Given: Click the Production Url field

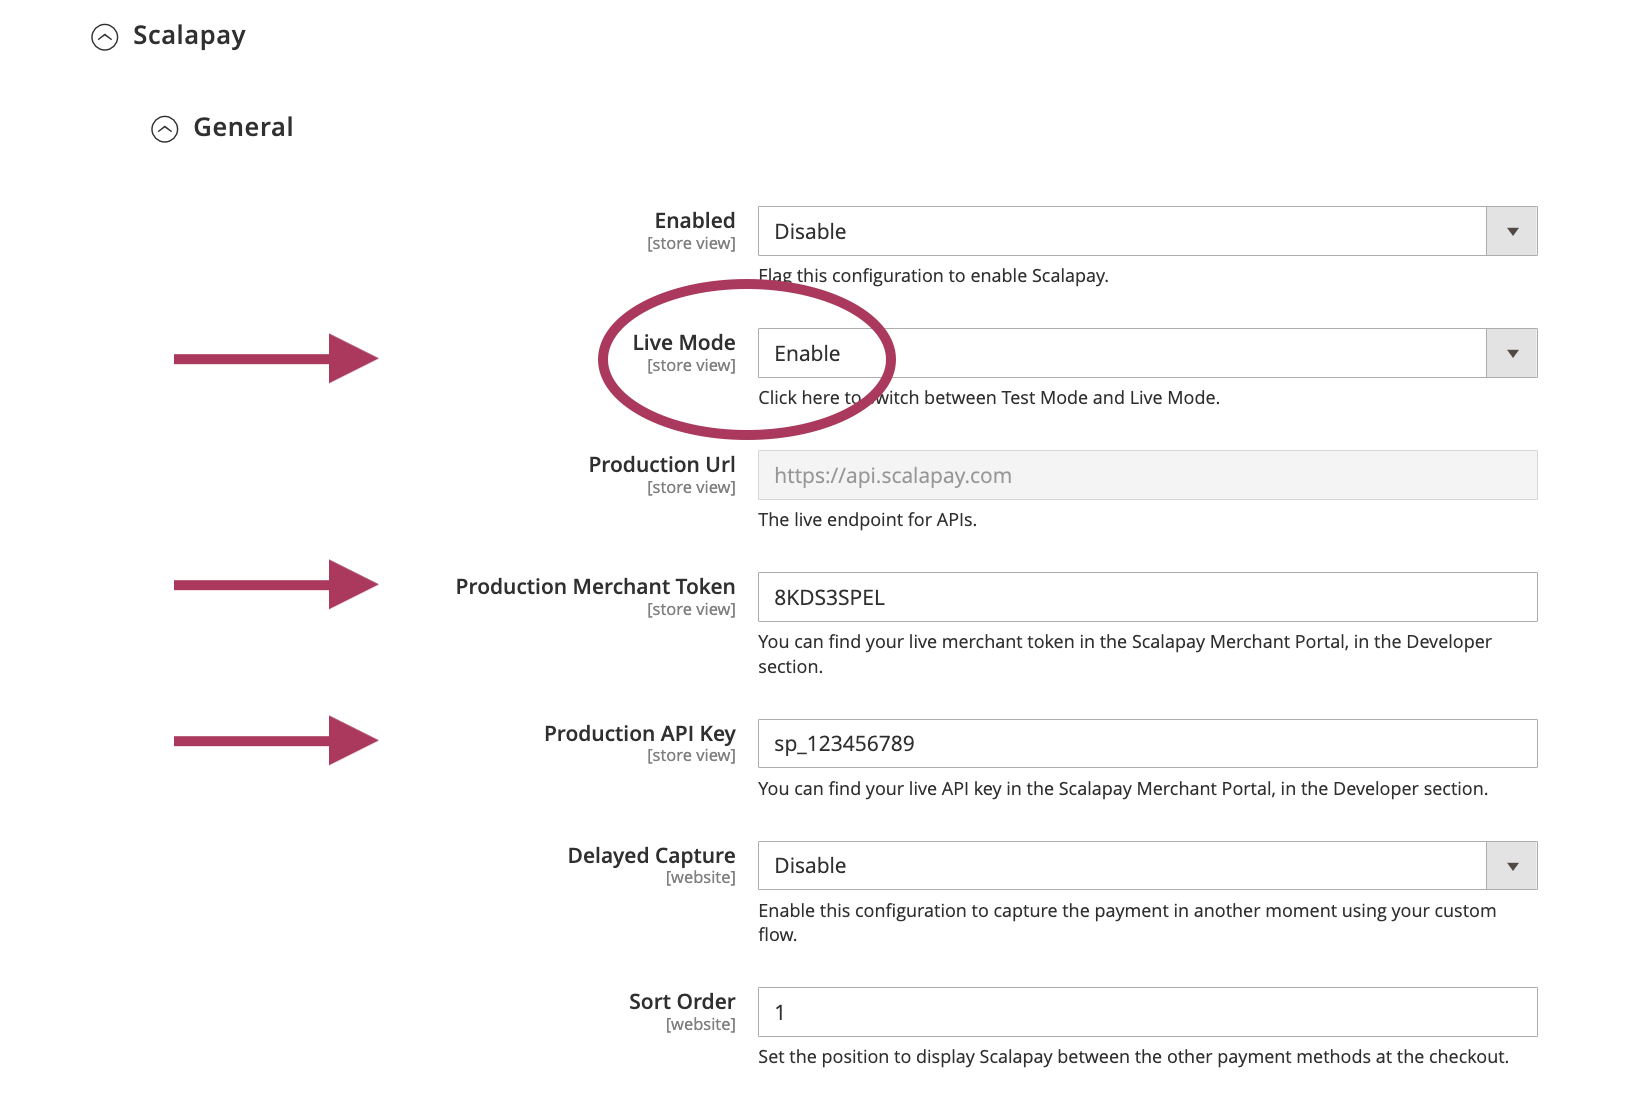Looking at the screenshot, I should [x=1147, y=475].
